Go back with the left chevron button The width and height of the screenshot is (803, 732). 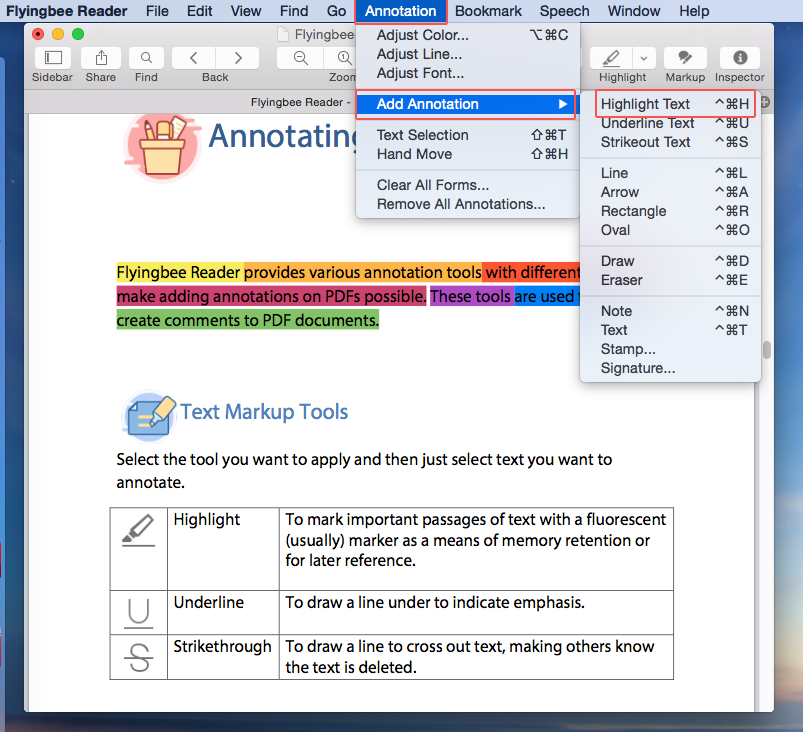(194, 58)
